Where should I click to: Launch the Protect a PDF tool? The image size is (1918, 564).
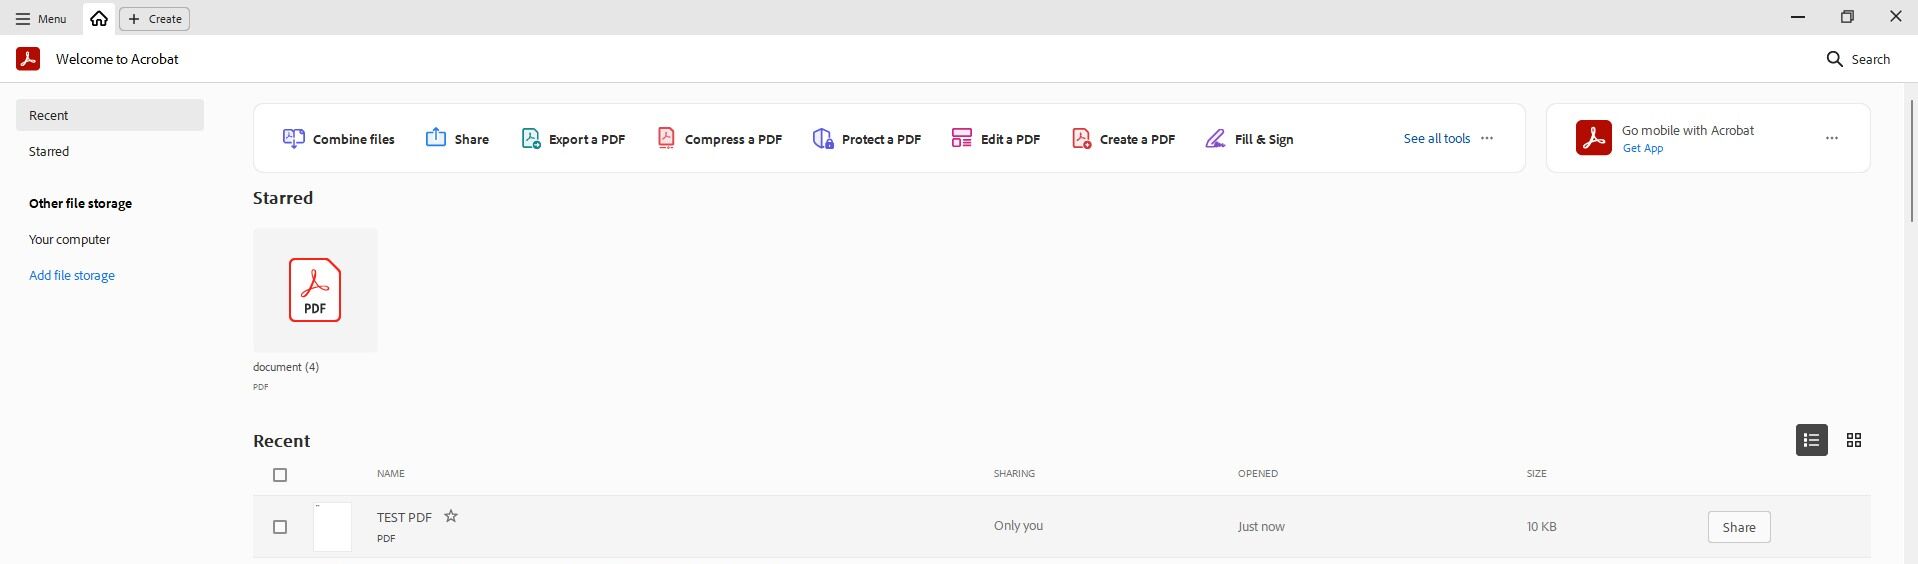pyautogui.click(x=867, y=139)
